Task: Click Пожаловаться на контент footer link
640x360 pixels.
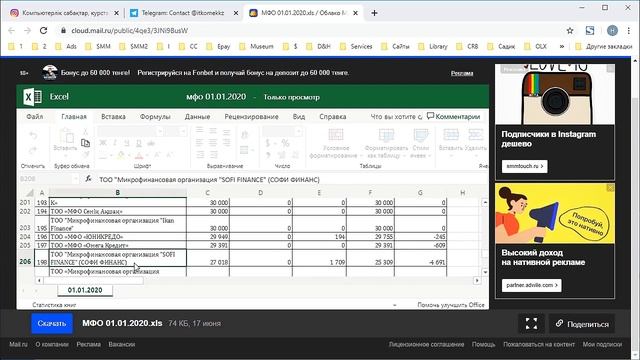Action: tap(539, 344)
